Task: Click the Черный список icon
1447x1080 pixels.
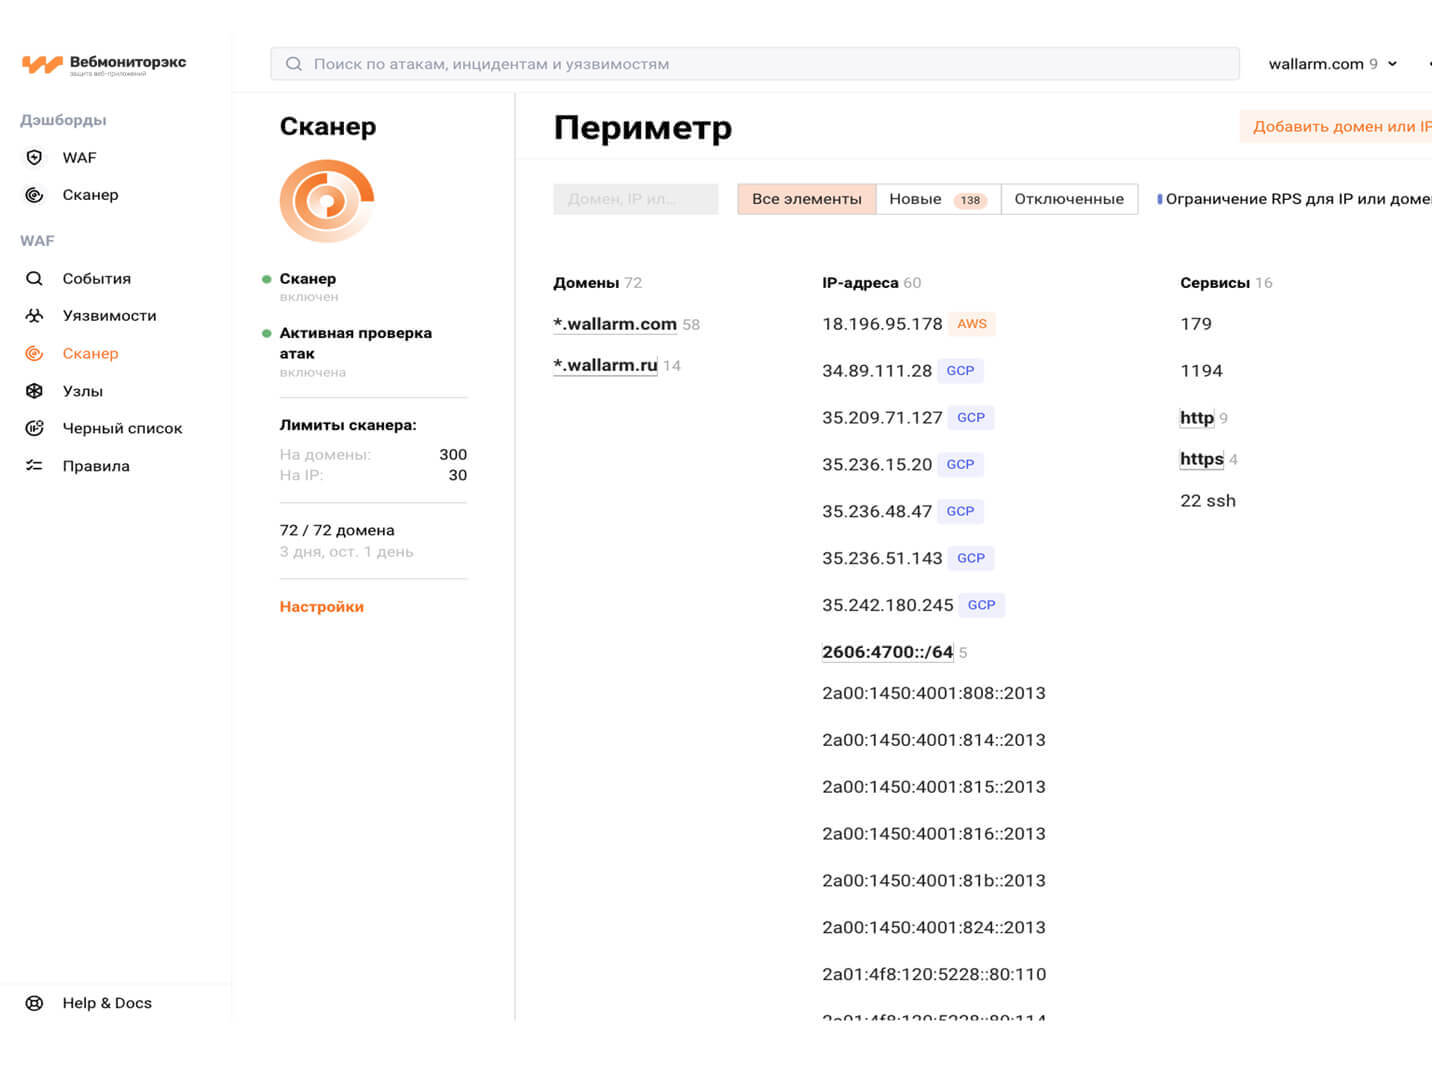Action: point(34,428)
